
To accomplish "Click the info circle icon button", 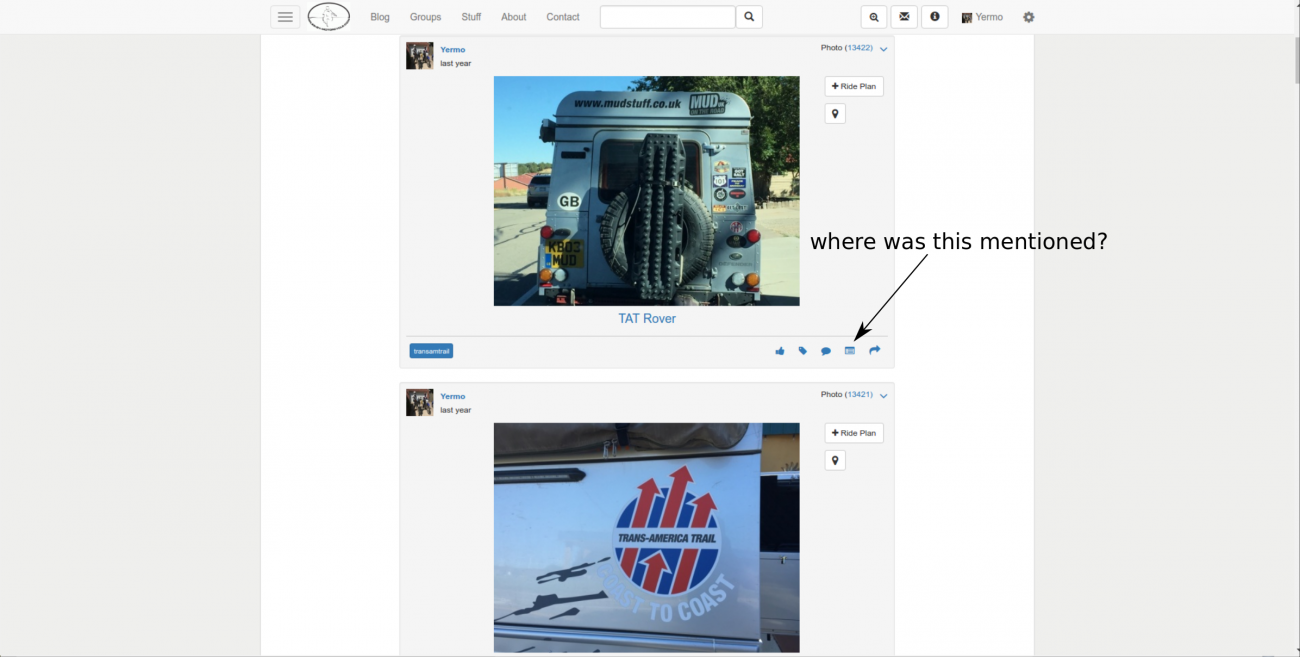I will (x=934, y=17).
